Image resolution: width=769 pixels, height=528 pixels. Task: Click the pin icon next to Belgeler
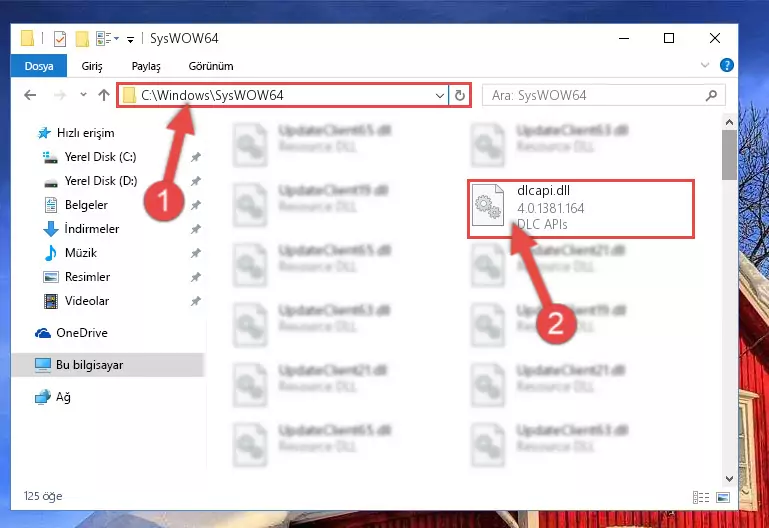click(x=196, y=205)
